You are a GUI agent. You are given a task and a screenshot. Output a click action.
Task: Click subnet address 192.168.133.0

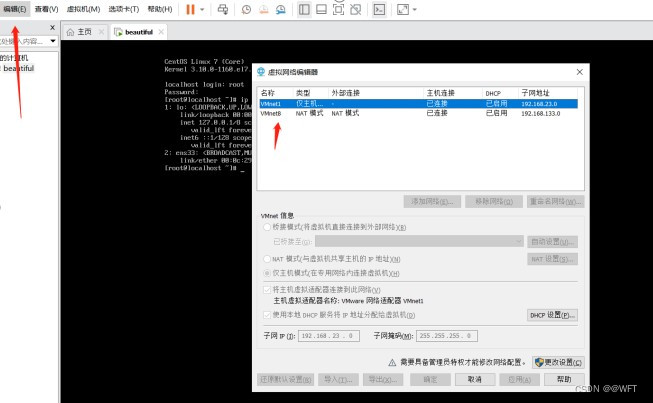click(541, 113)
